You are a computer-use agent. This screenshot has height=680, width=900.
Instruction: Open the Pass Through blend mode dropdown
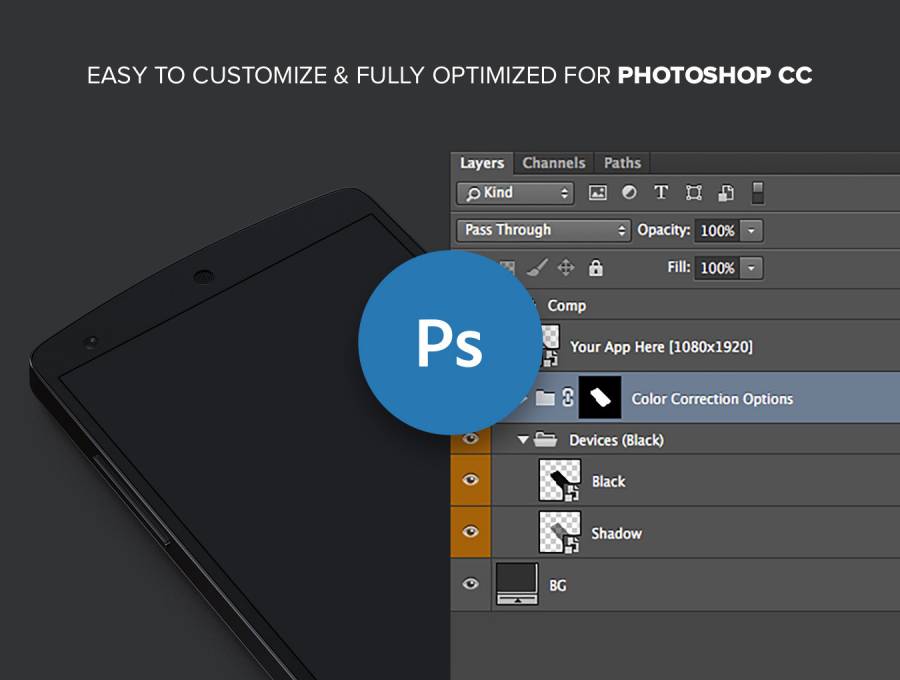[544, 230]
